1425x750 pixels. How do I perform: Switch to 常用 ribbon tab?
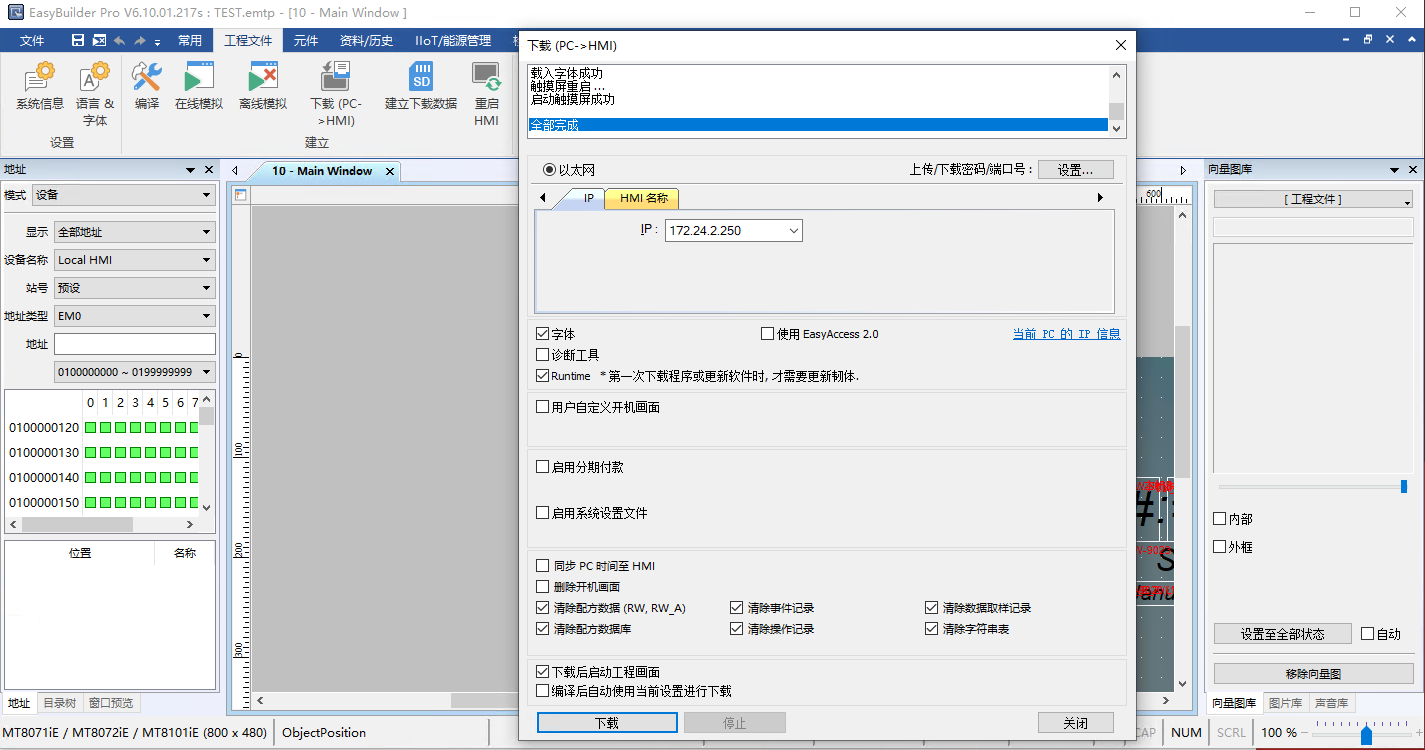click(190, 41)
